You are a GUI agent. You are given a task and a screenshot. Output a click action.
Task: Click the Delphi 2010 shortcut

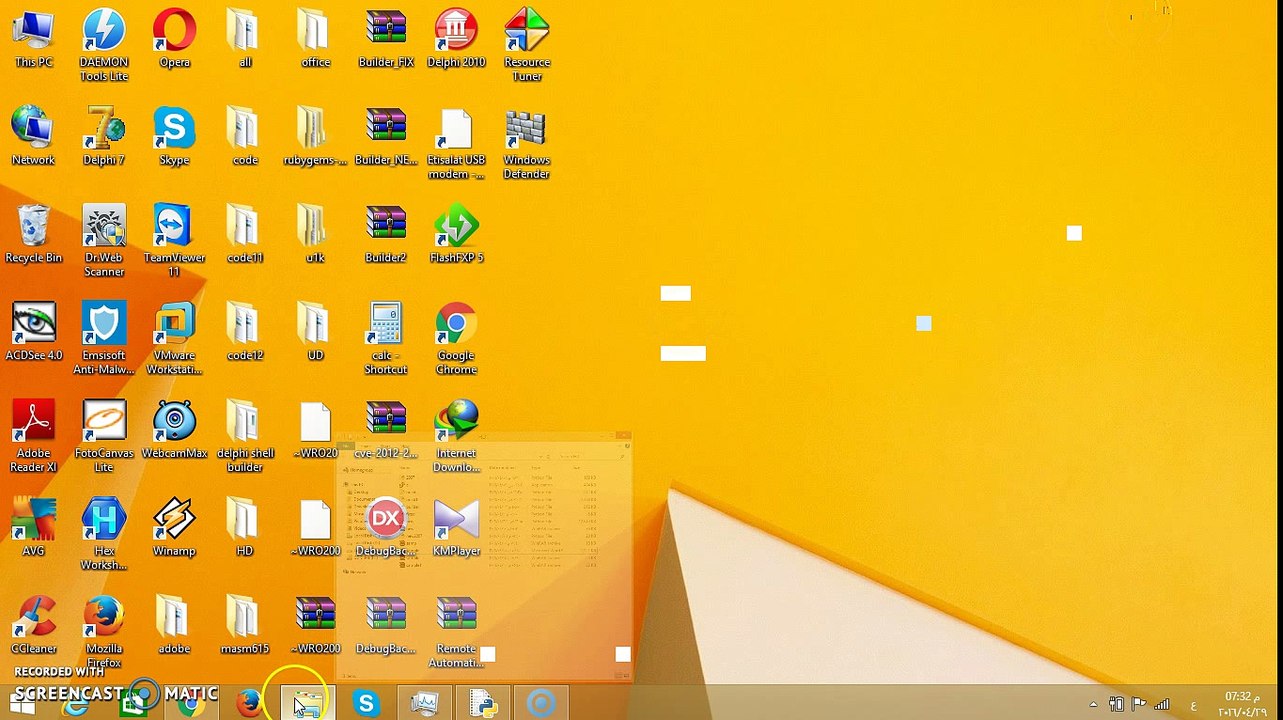point(456,40)
